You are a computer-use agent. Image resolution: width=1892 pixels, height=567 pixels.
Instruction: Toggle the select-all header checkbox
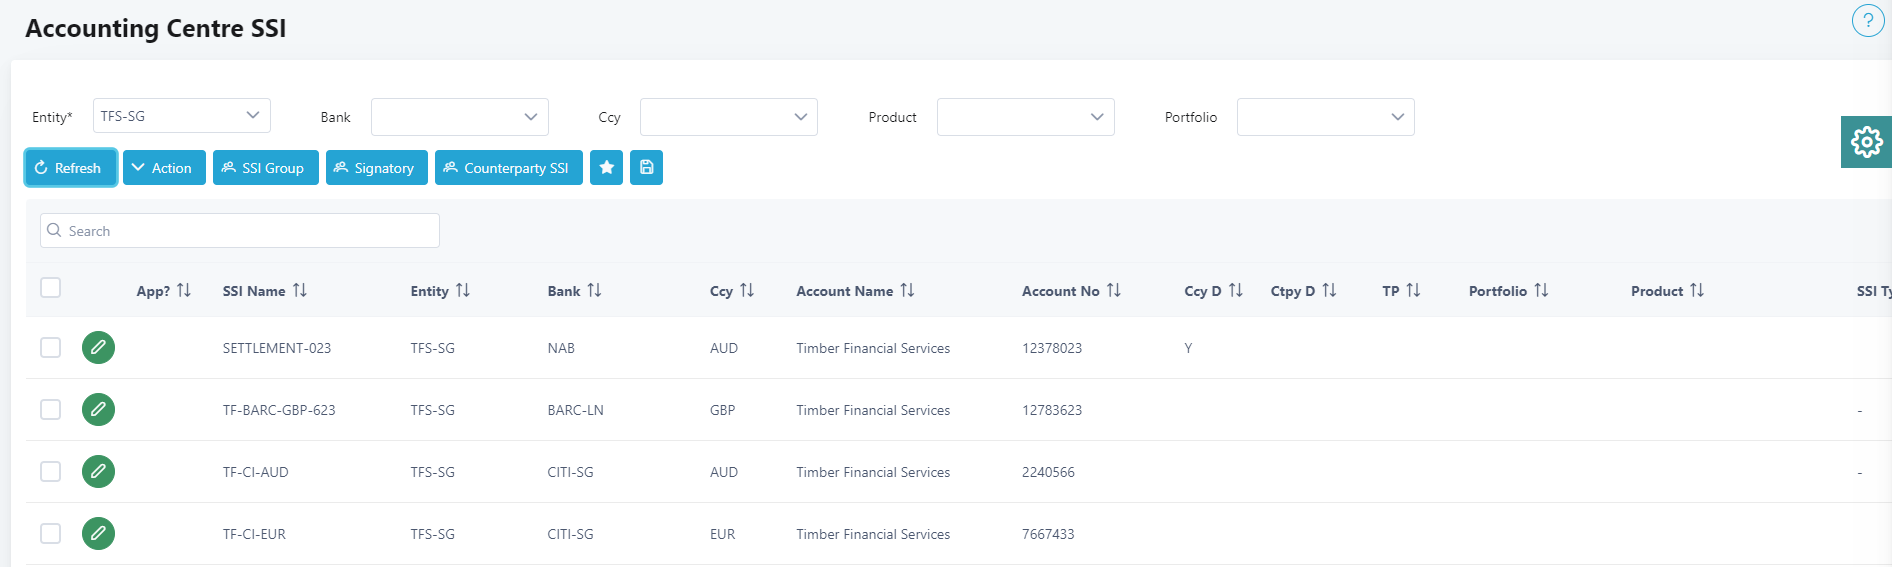[x=51, y=288]
